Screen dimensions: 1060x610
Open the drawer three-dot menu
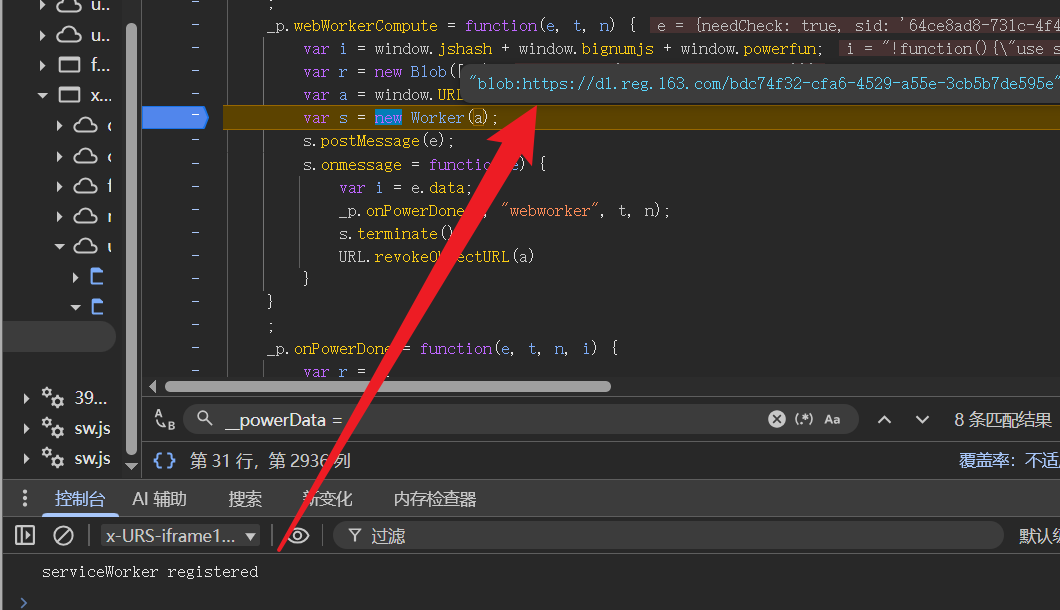pos(25,498)
